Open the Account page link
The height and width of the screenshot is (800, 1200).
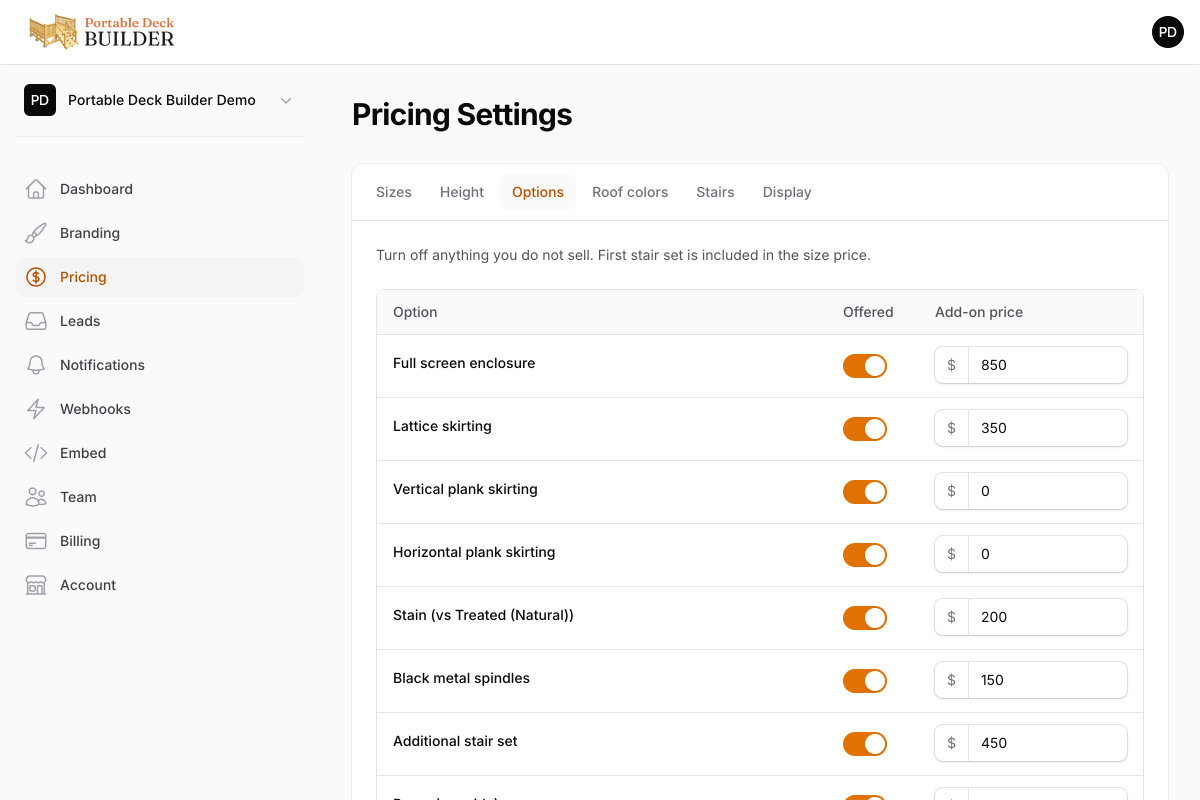pyautogui.click(x=160, y=585)
